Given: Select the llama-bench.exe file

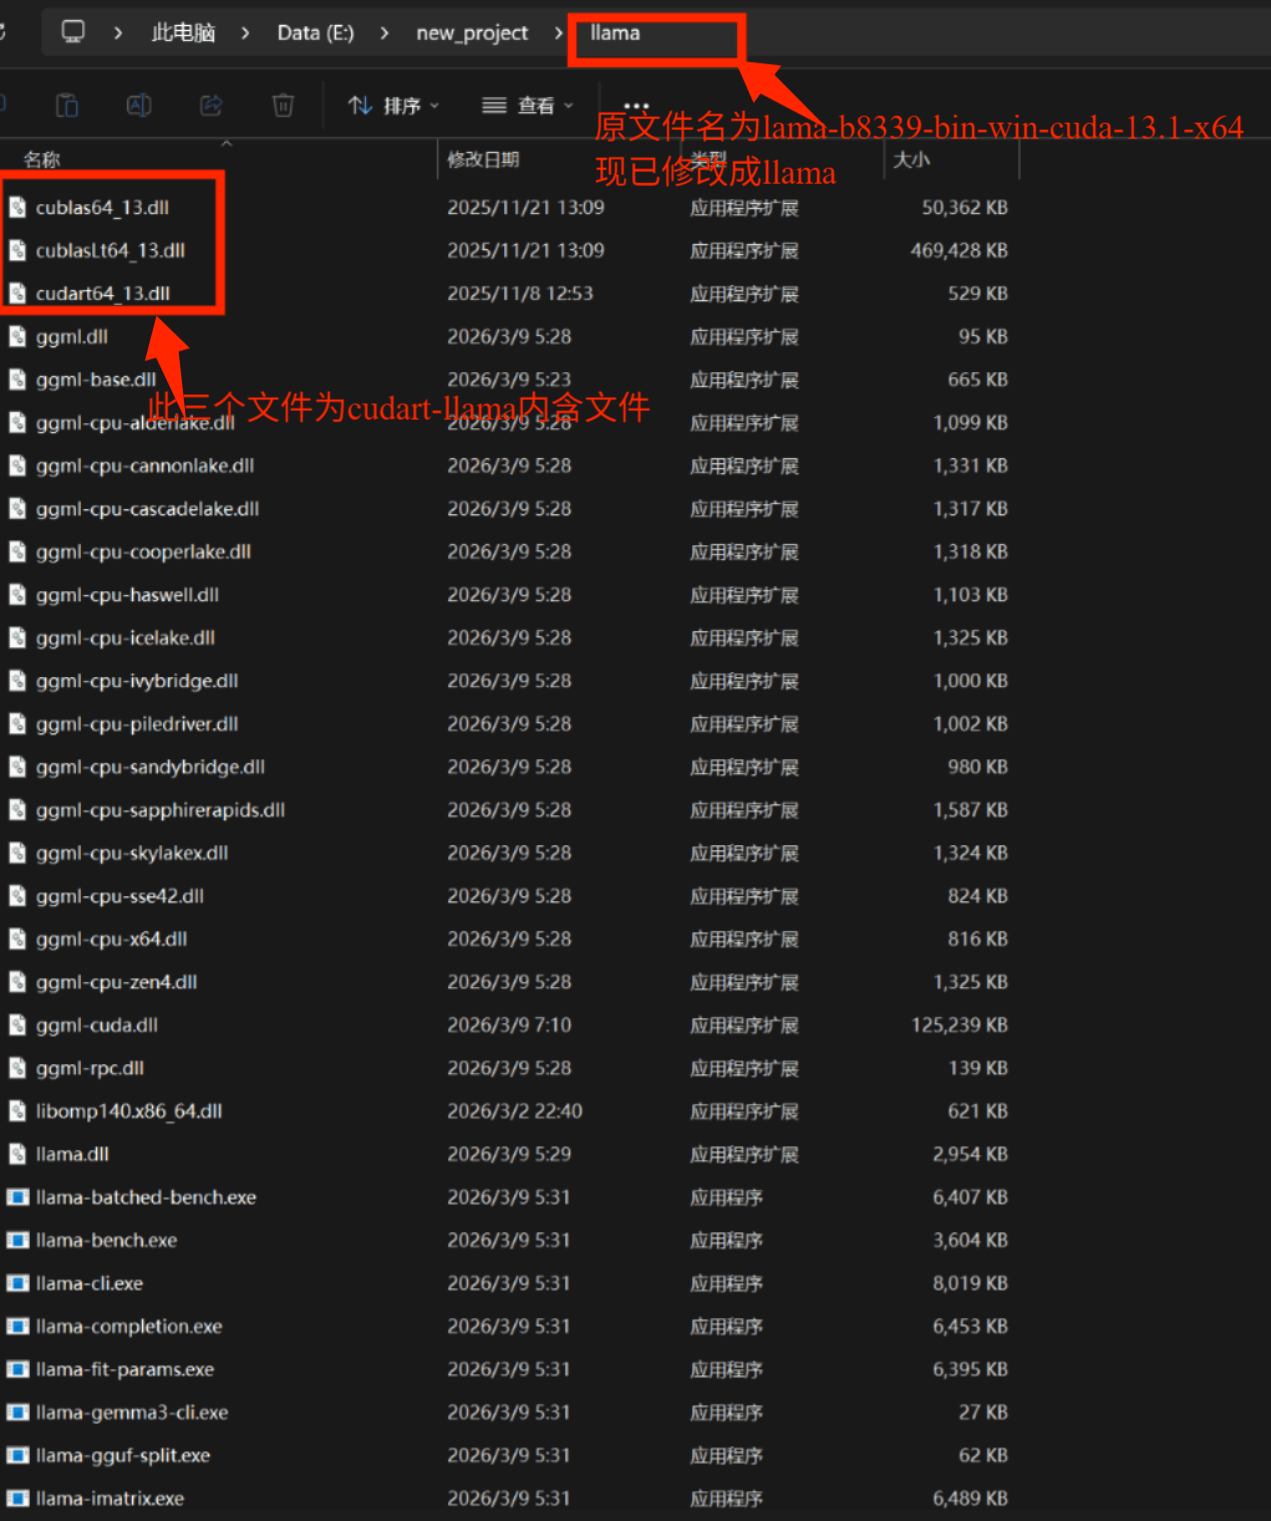Looking at the screenshot, I should coord(106,1240).
